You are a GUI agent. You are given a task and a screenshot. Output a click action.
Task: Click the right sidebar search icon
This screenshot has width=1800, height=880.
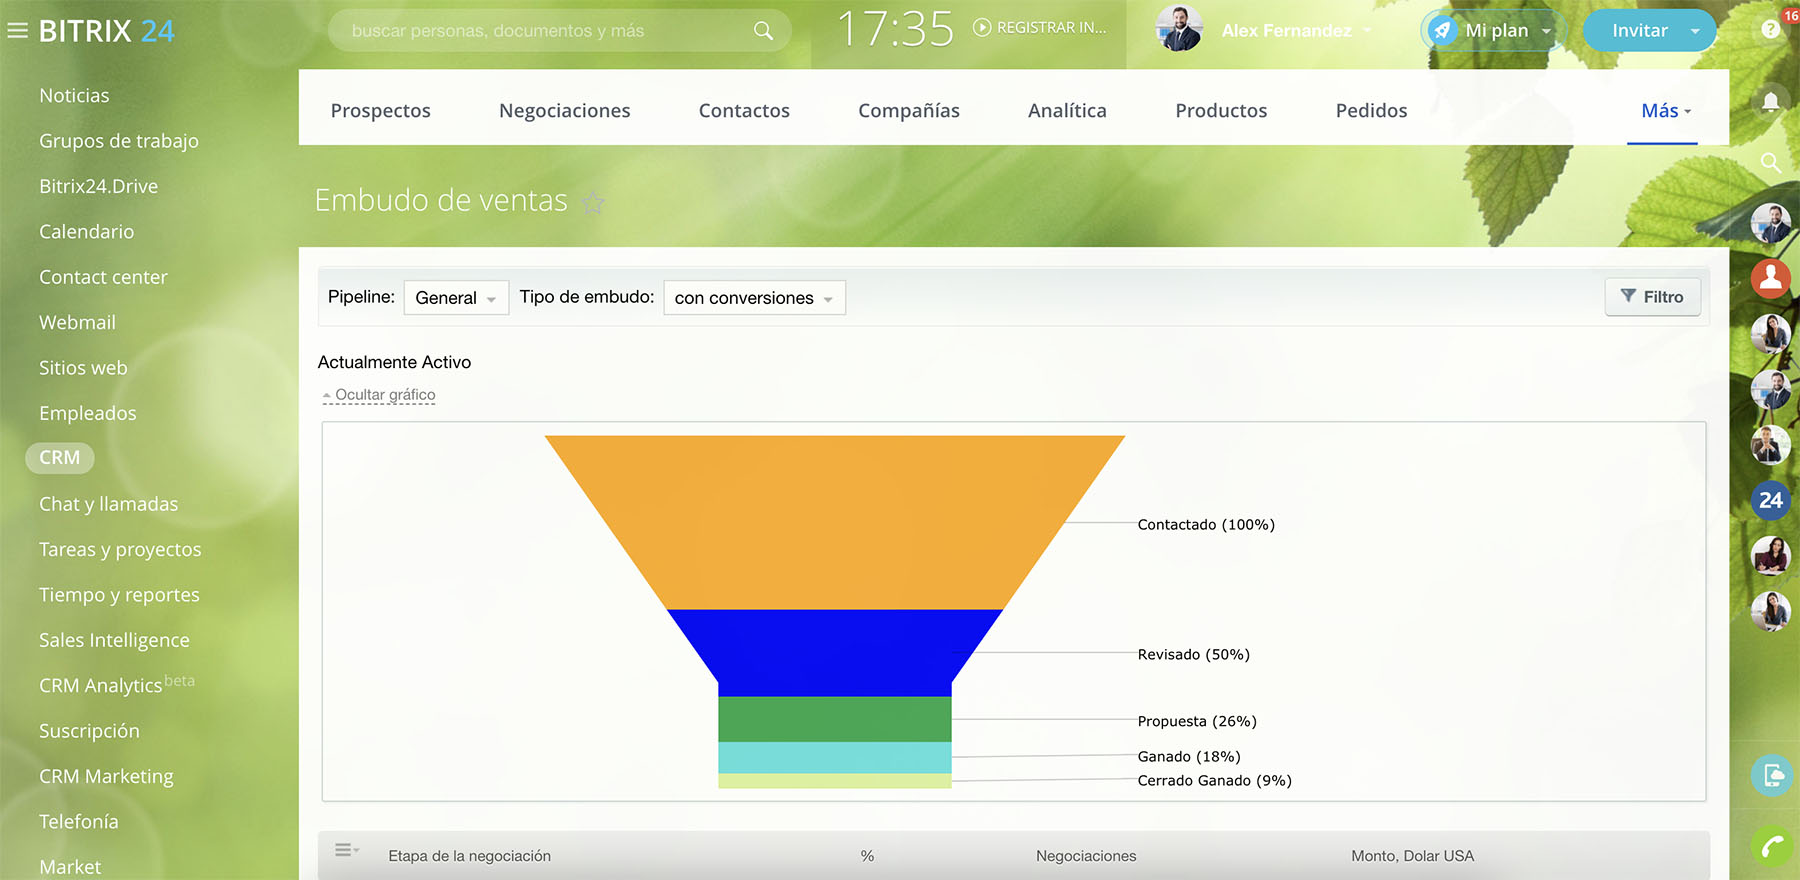point(1770,162)
